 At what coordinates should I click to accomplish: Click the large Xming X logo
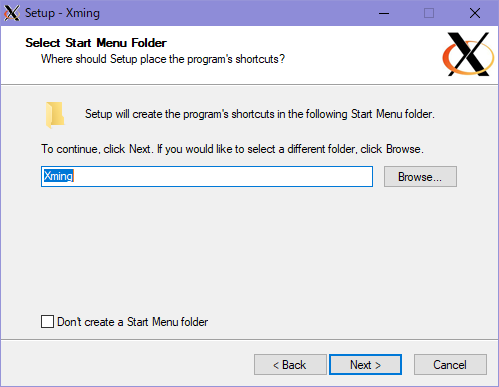tap(468, 54)
